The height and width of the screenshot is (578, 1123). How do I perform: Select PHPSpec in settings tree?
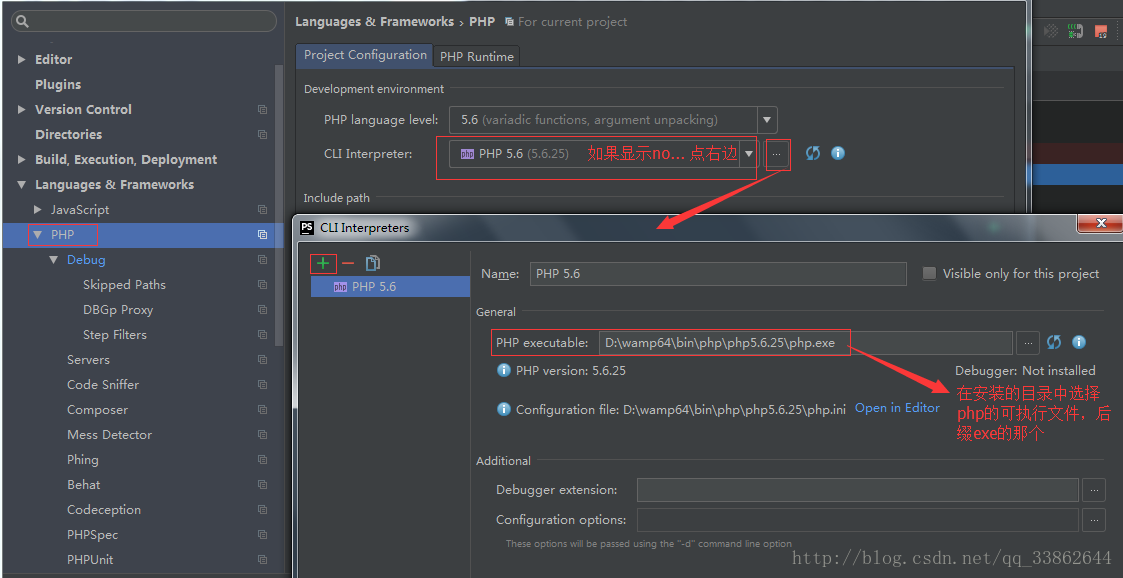92,535
